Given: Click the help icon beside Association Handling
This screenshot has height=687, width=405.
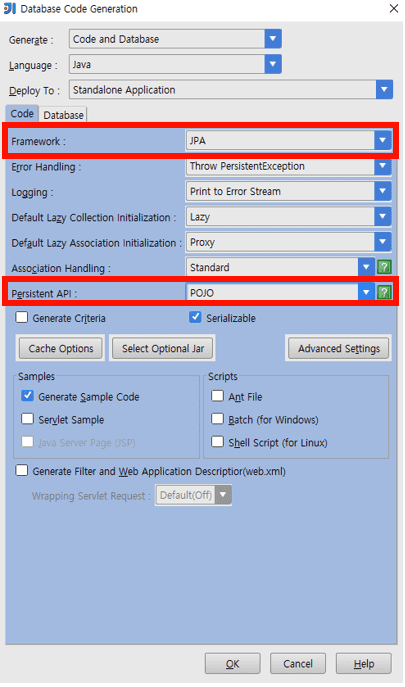Looking at the screenshot, I should coord(384,267).
